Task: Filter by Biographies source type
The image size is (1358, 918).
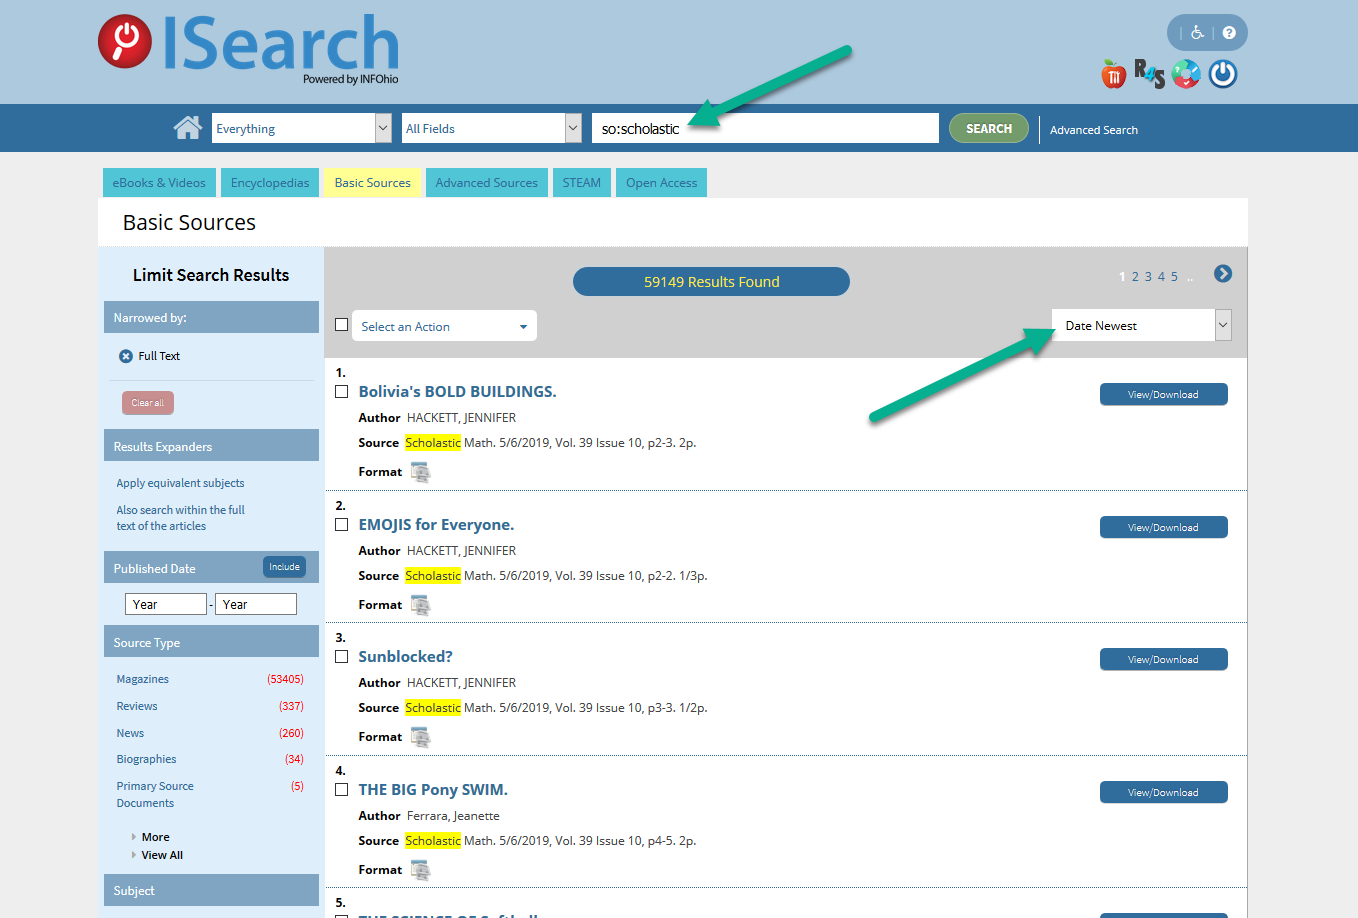Action: (x=146, y=759)
